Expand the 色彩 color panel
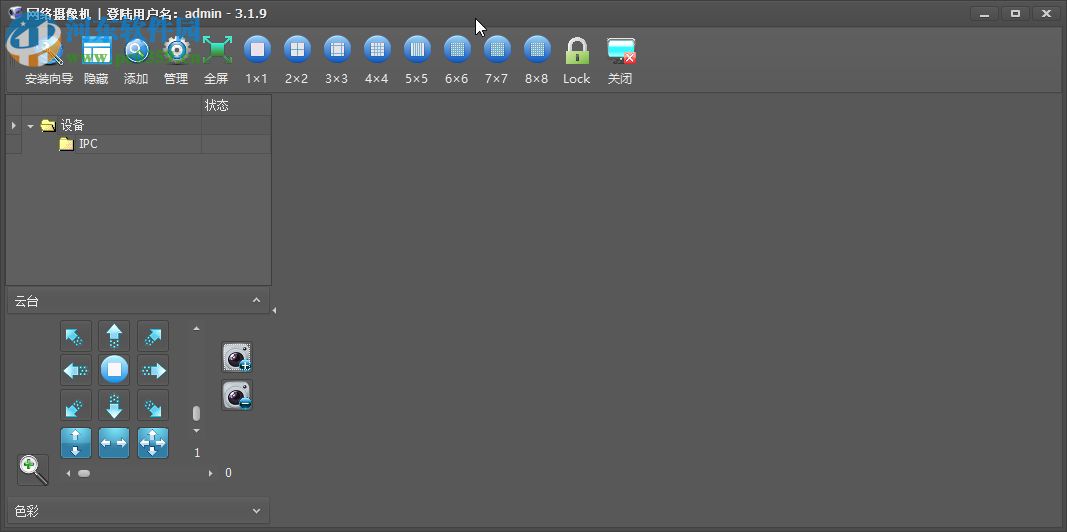 tap(257, 510)
